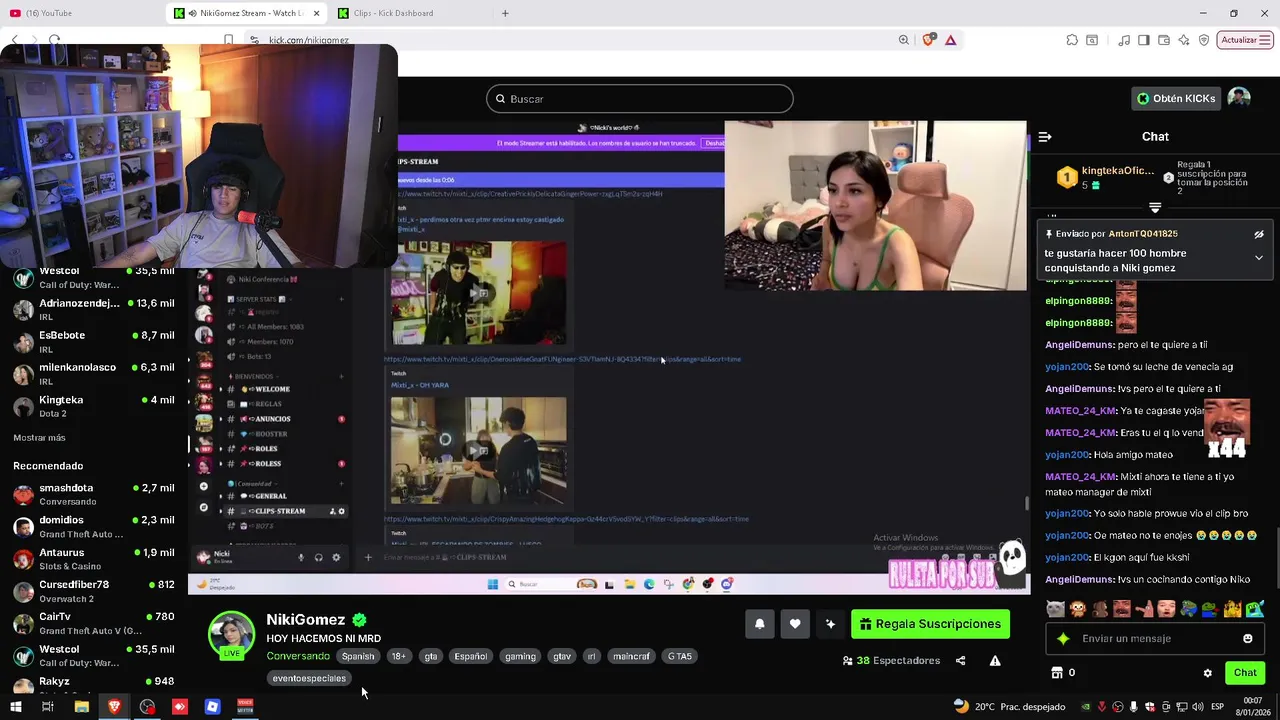Select the Spanish tag
Image resolution: width=1280 pixels, height=720 pixels.
(x=358, y=657)
